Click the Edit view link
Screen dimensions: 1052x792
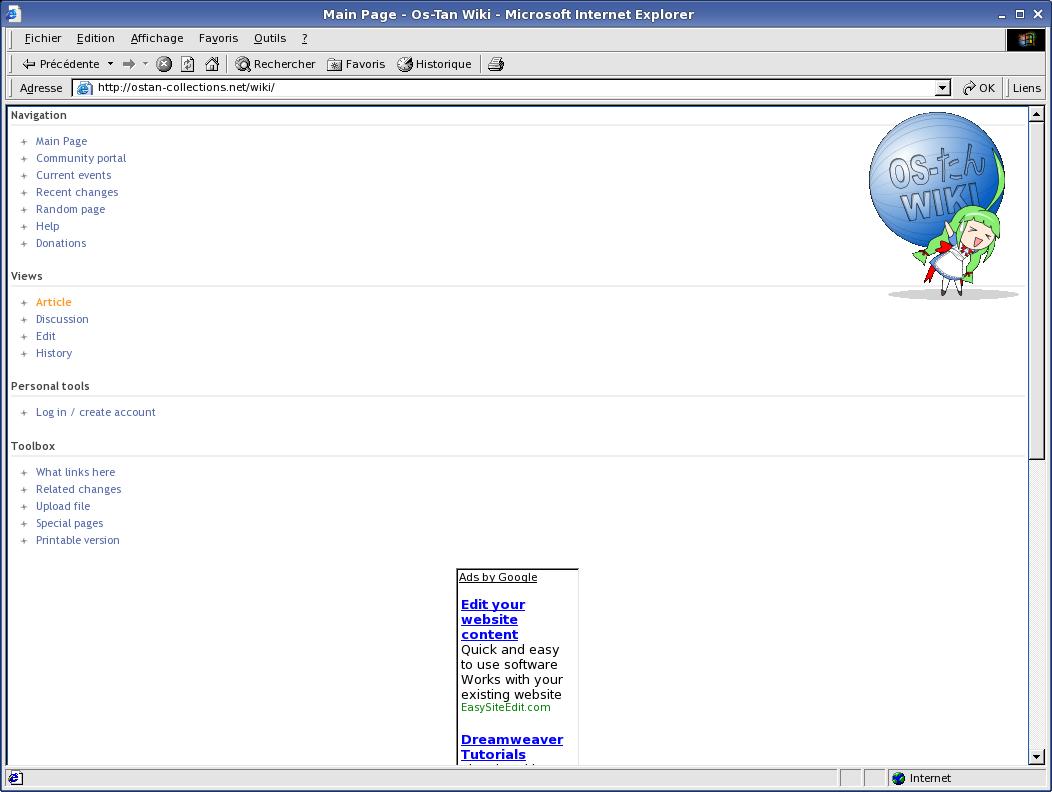(x=45, y=336)
